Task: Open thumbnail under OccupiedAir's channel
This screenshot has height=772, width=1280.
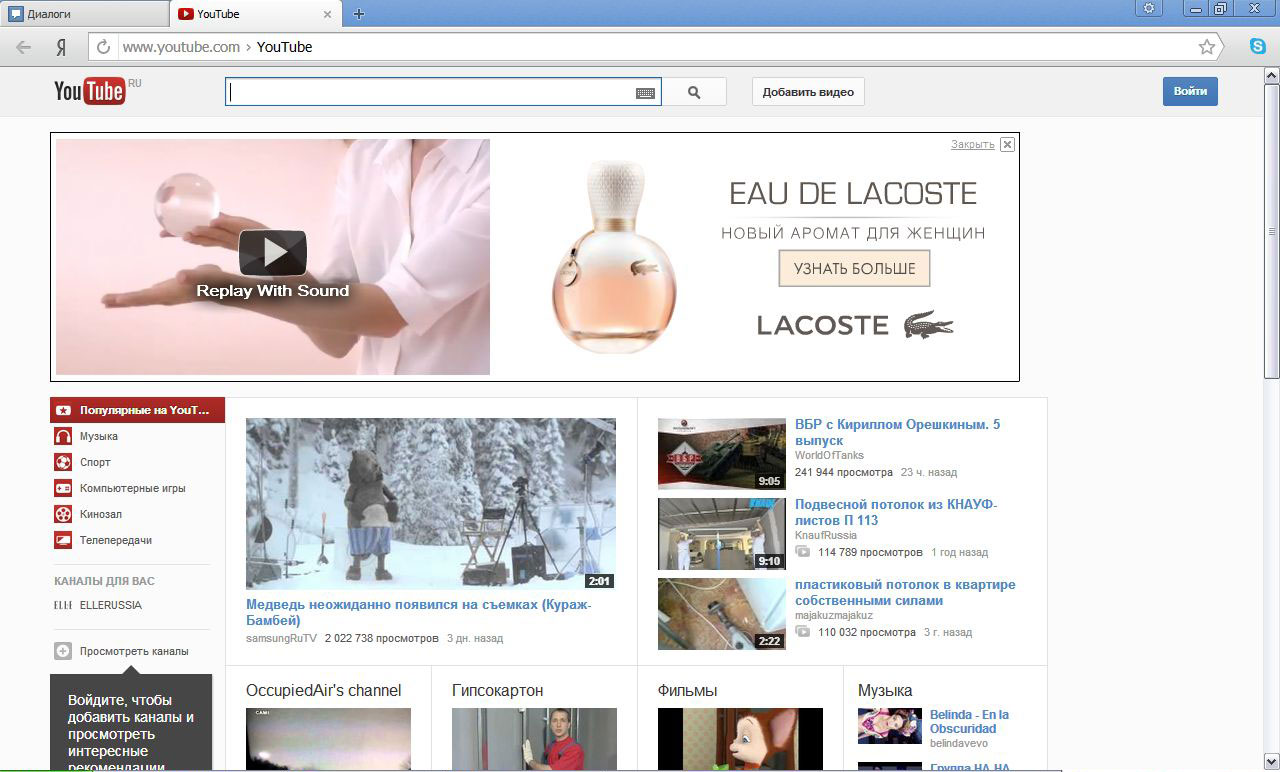Action: [x=328, y=739]
